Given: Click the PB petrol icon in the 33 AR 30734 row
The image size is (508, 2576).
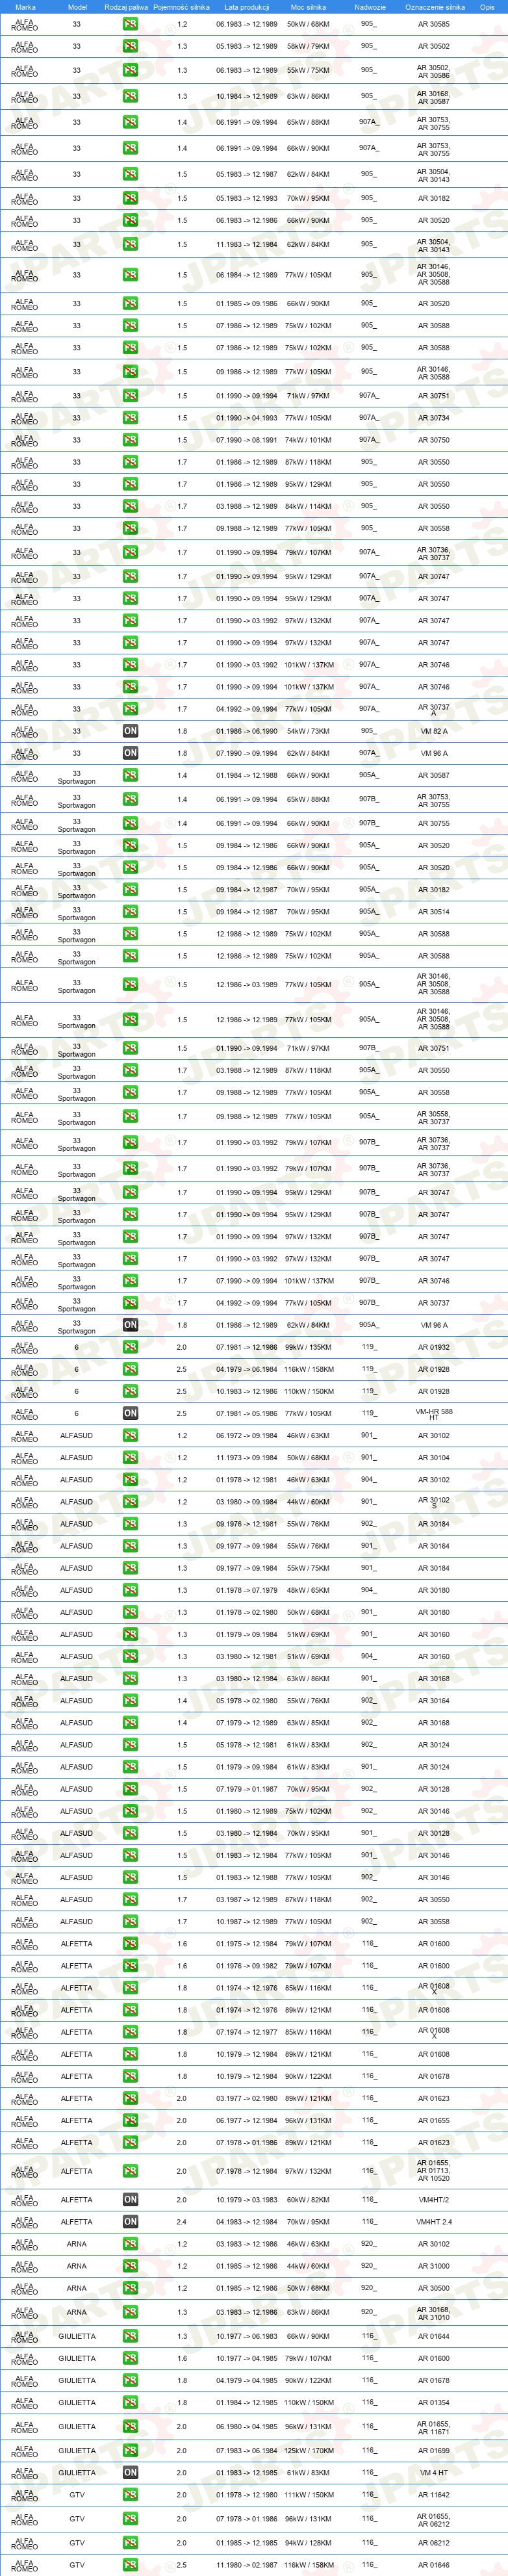Looking at the screenshot, I should click(130, 418).
